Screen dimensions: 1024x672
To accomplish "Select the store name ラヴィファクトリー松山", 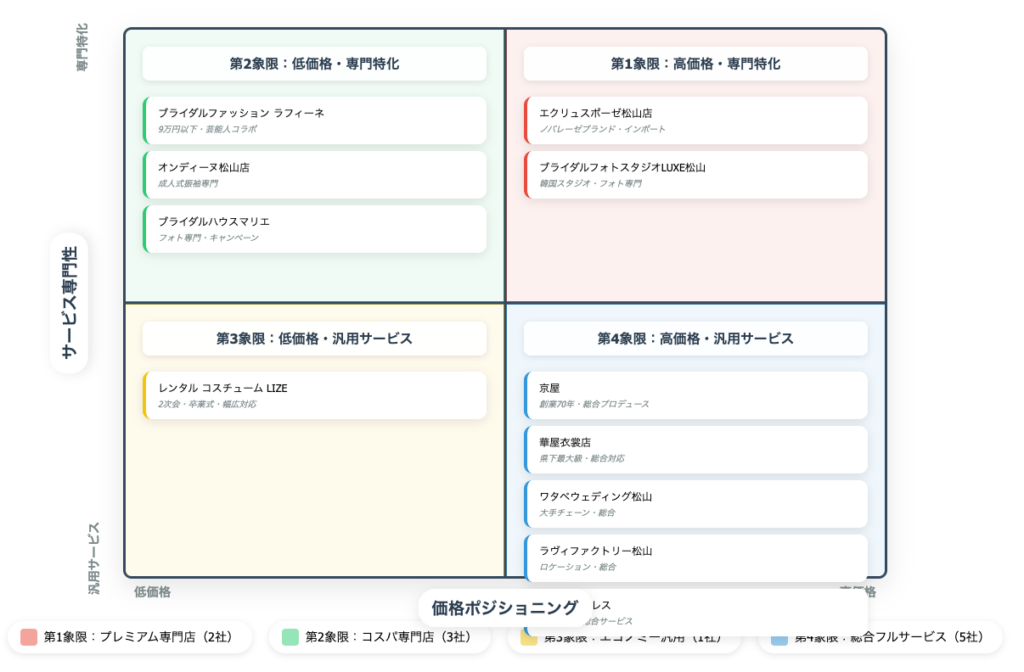I will click(x=596, y=551).
